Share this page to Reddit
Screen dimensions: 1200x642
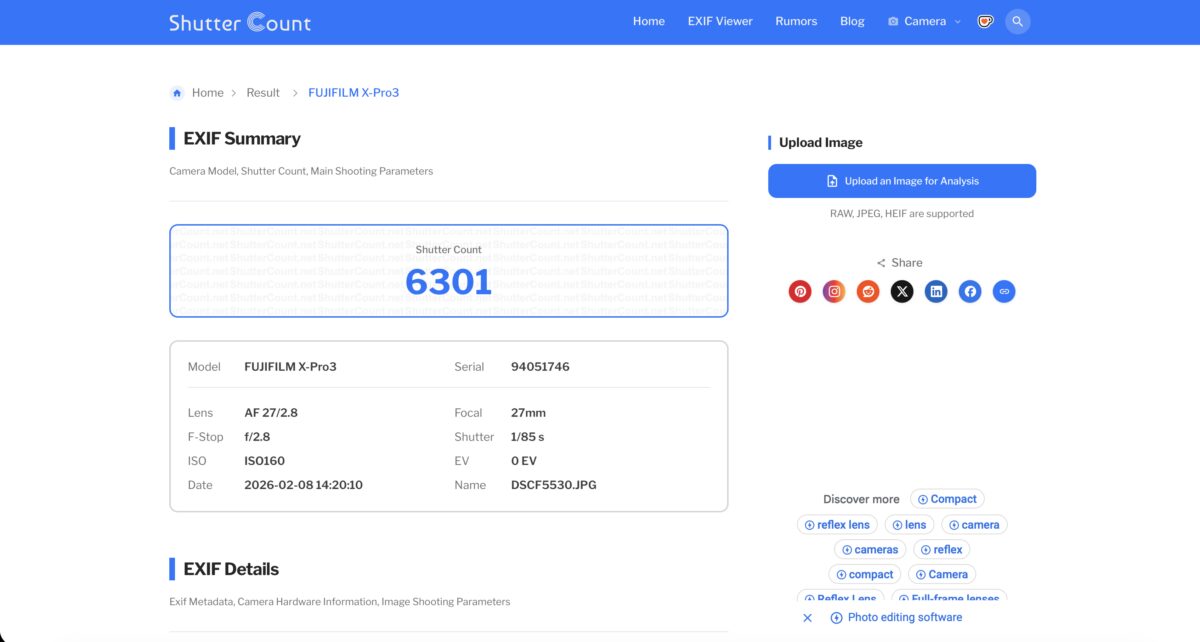[868, 291]
